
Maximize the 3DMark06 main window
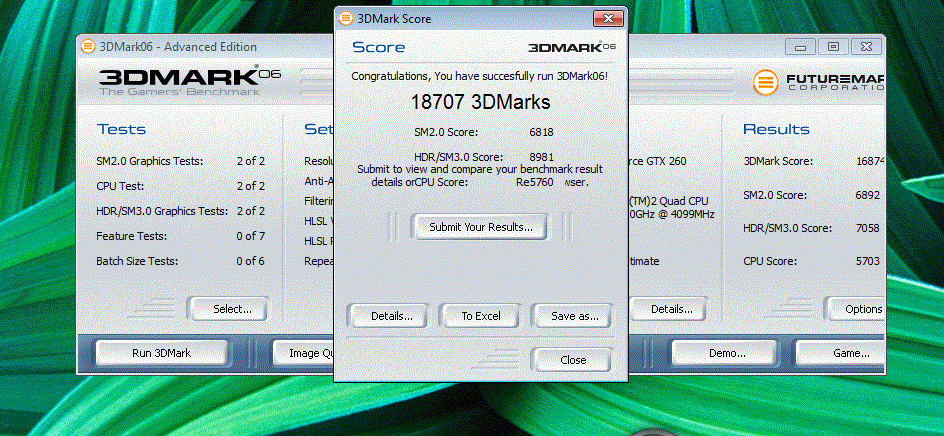(833, 47)
